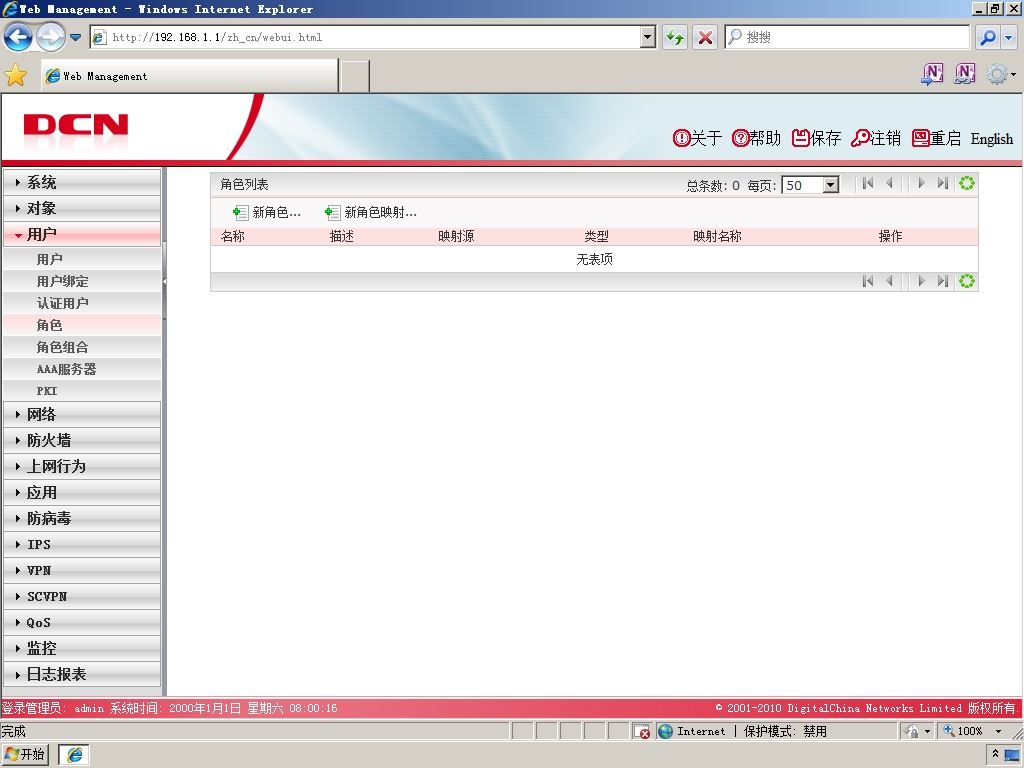Go to next page in top pager
This screenshot has width=1024, height=768.
tap(921, 184)
